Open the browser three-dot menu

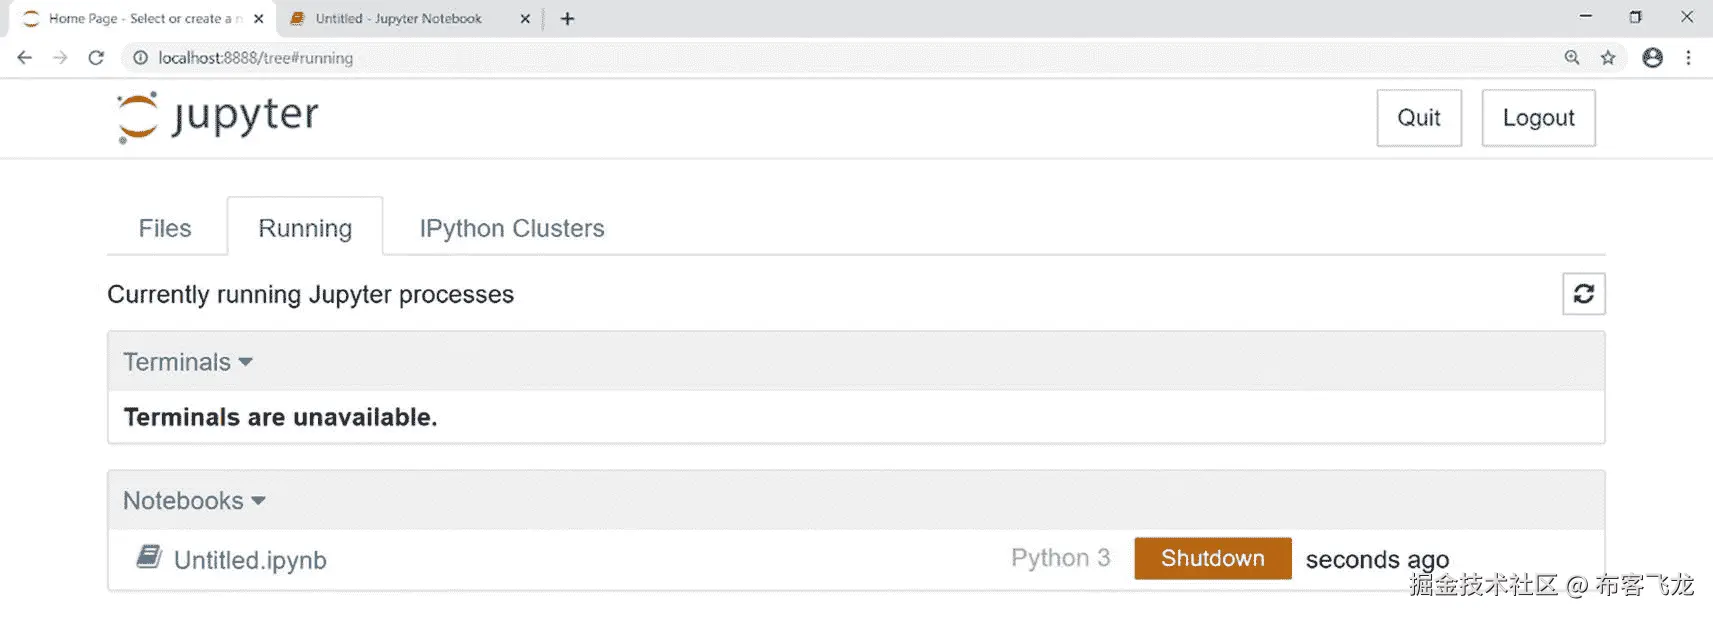[1688, 58]
